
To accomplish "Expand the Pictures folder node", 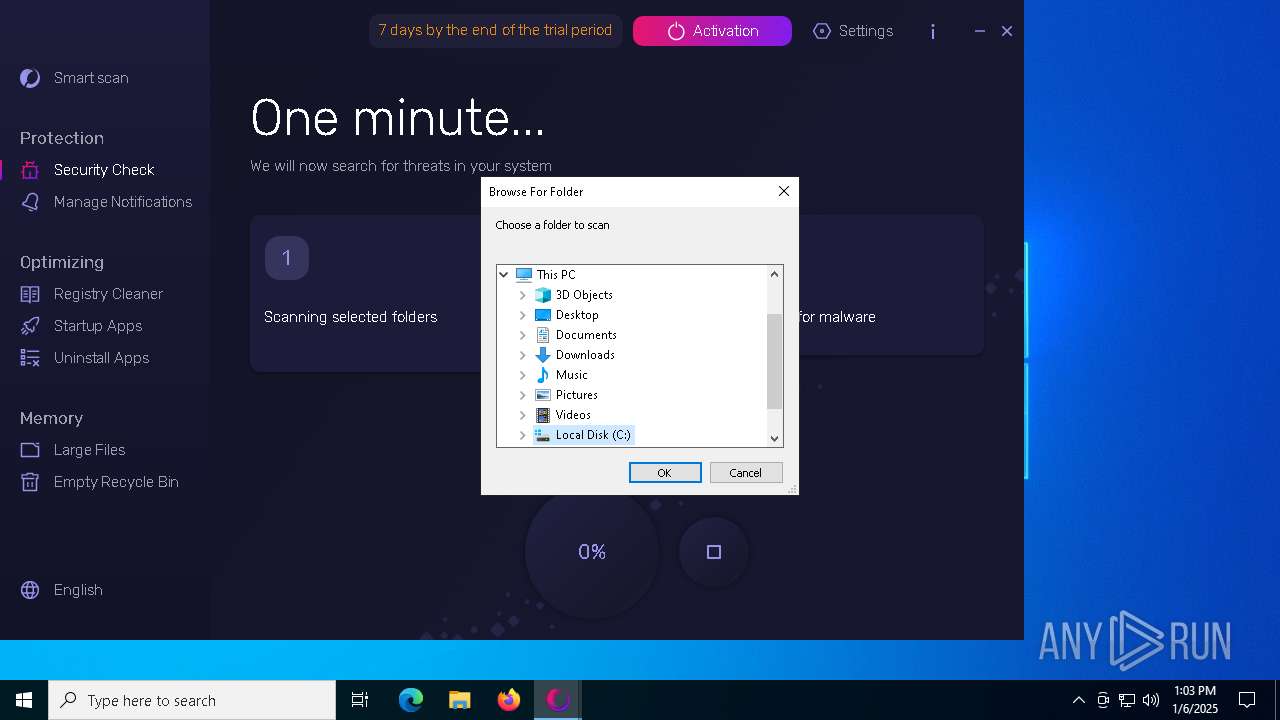I will [522, 395].
